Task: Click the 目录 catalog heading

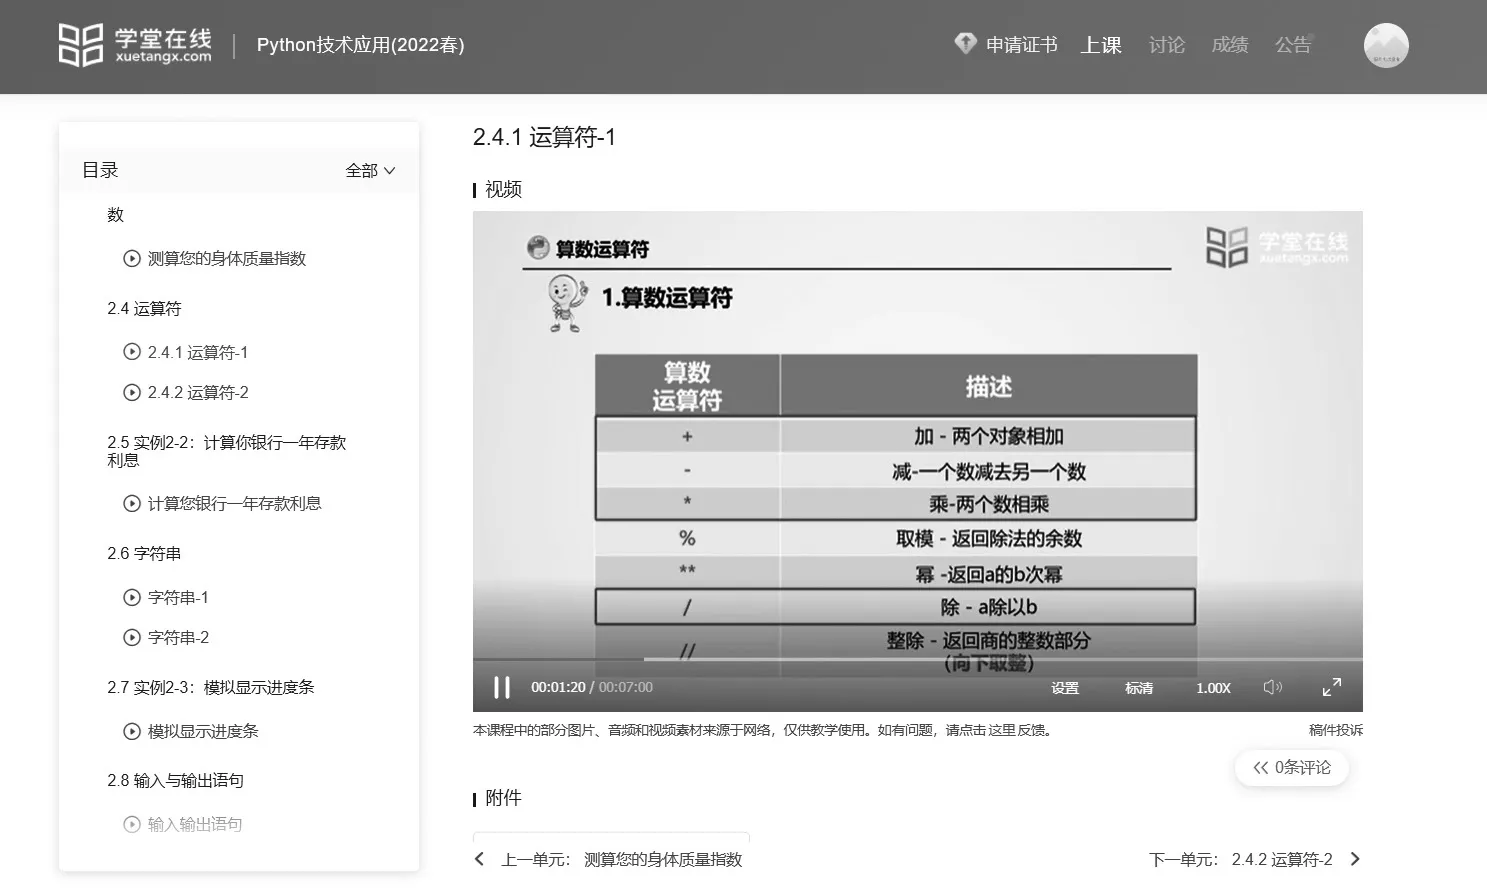Action: tap(100, 171)
